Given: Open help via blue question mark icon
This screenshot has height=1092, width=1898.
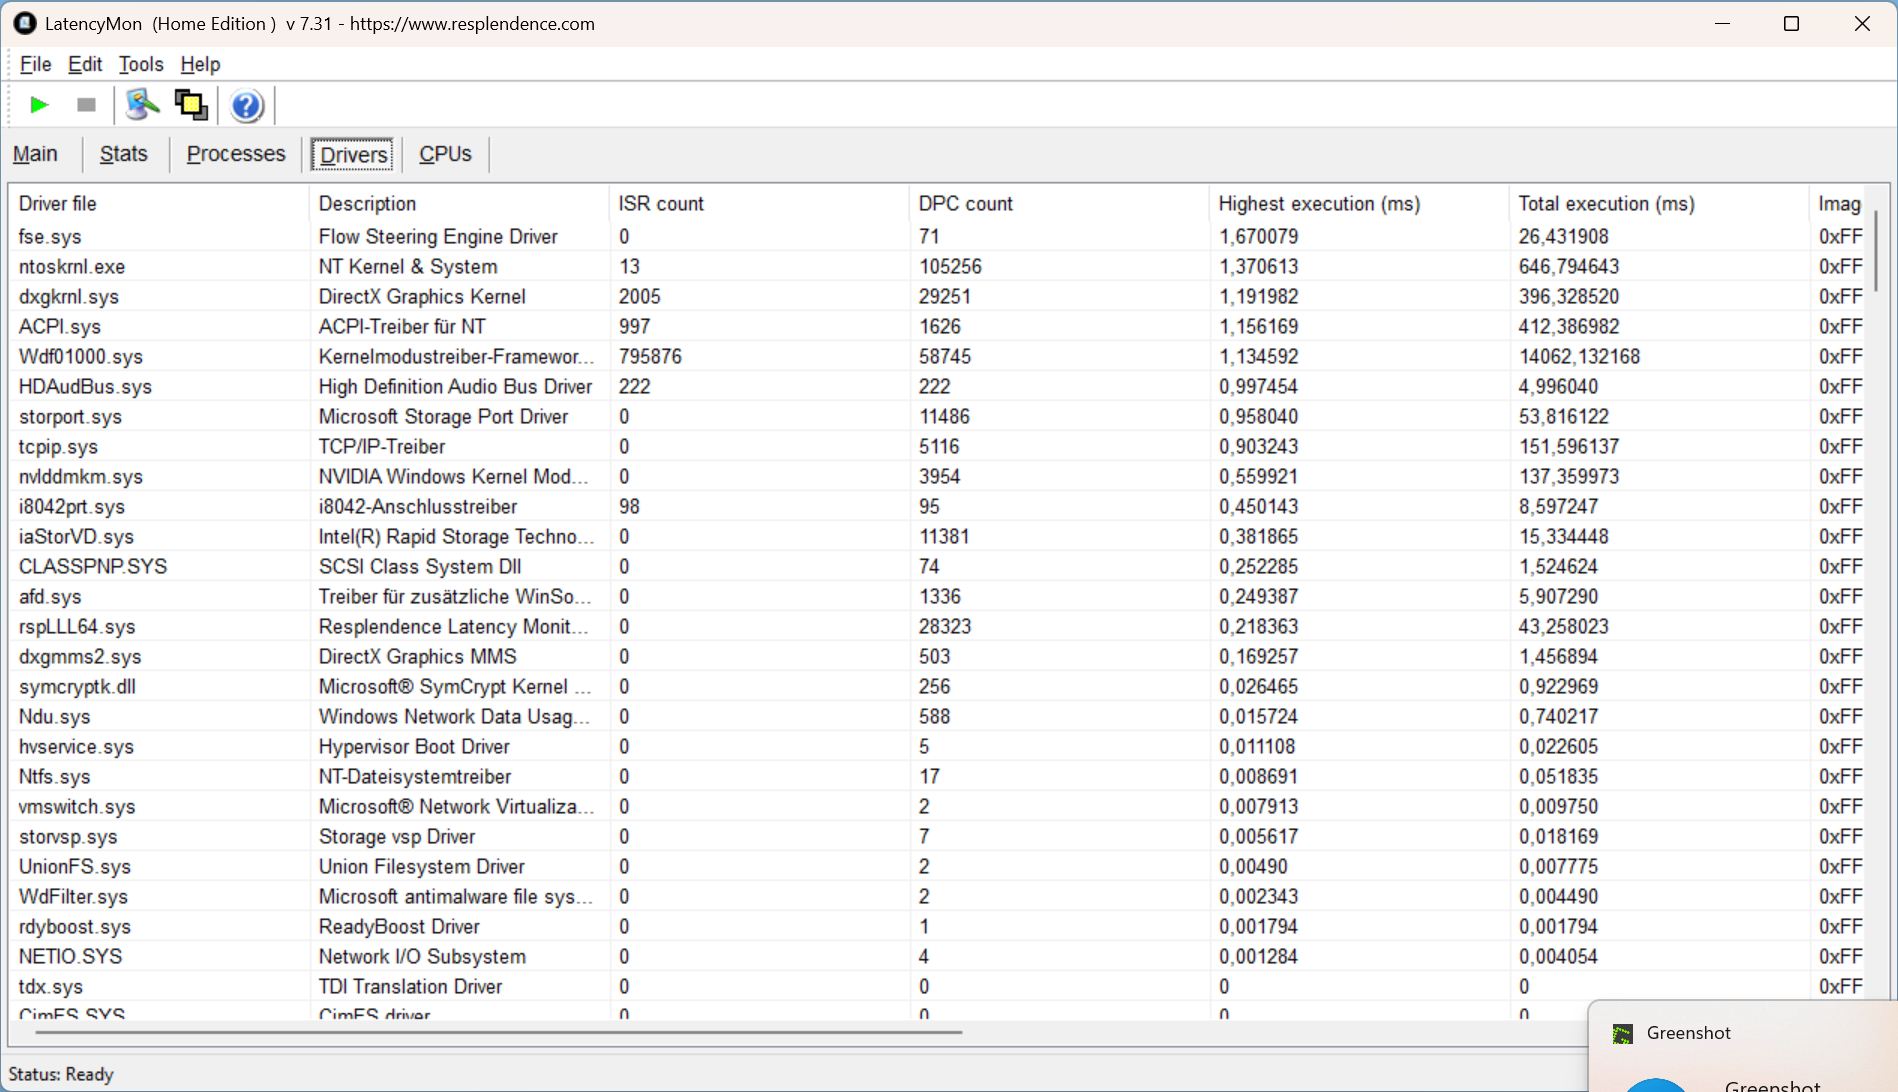Looking at the screenshot, I should 246,105.
